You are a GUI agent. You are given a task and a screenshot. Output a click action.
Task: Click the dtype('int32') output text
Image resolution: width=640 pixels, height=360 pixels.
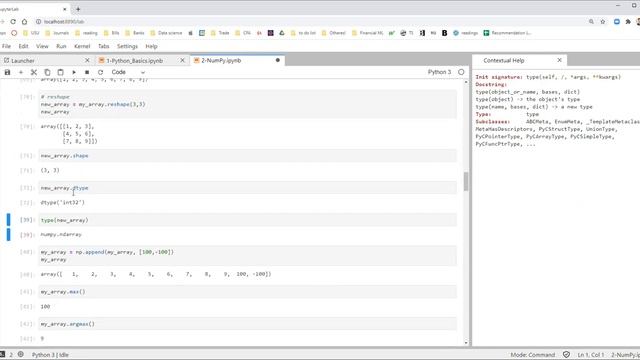(62, 202)
